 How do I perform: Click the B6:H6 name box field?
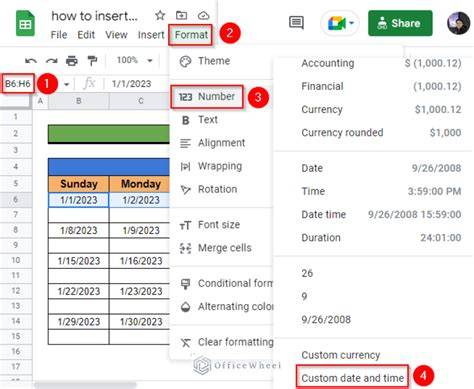(x=18, y=83)
